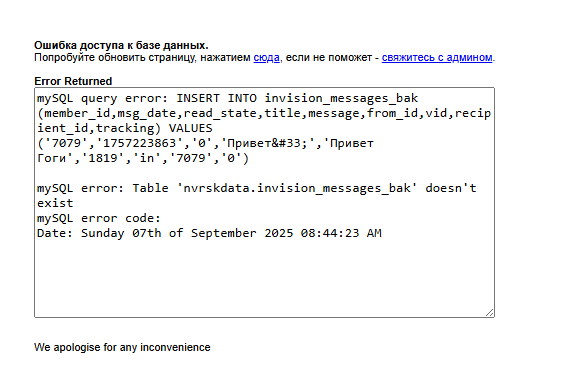Click the 'сюда' refresh link
The height and width of the screenshot is (392, 561).
(x=267, y=58)
